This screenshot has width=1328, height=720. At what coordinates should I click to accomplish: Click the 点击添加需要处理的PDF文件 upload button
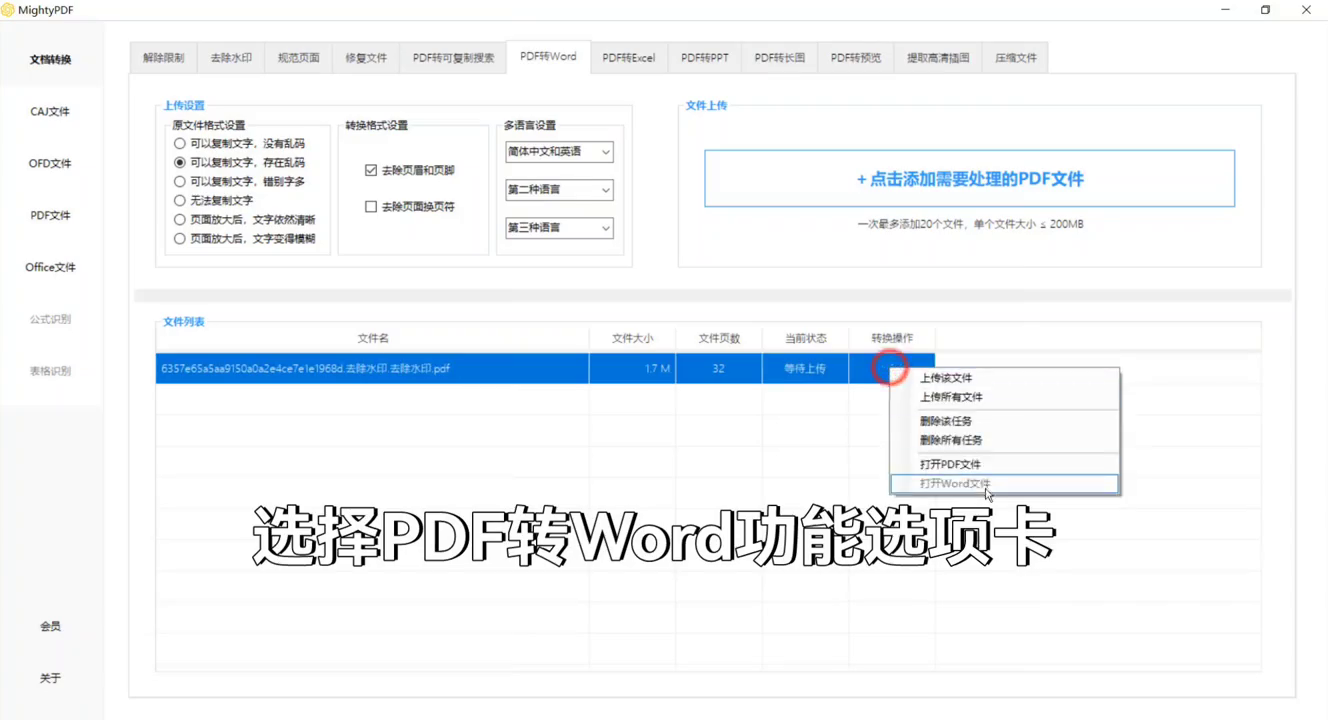click(x=969, y=179)
